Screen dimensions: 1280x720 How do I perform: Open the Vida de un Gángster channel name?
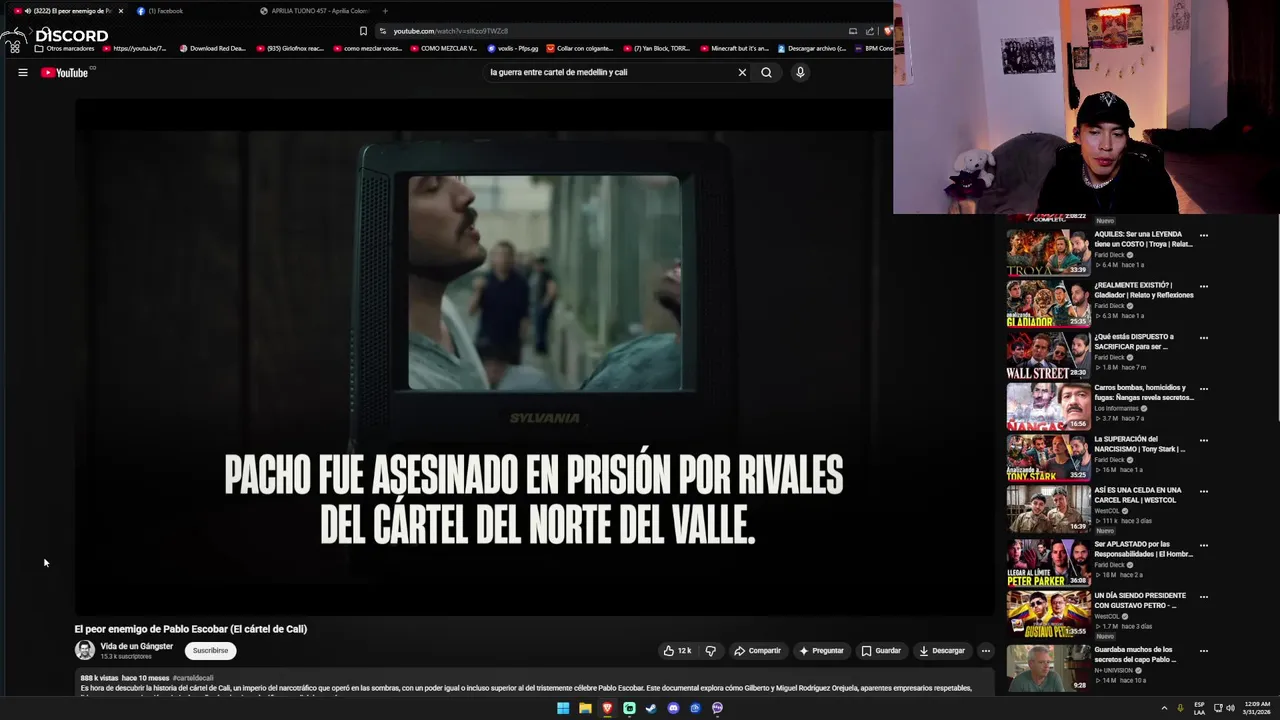pos(137,646)
